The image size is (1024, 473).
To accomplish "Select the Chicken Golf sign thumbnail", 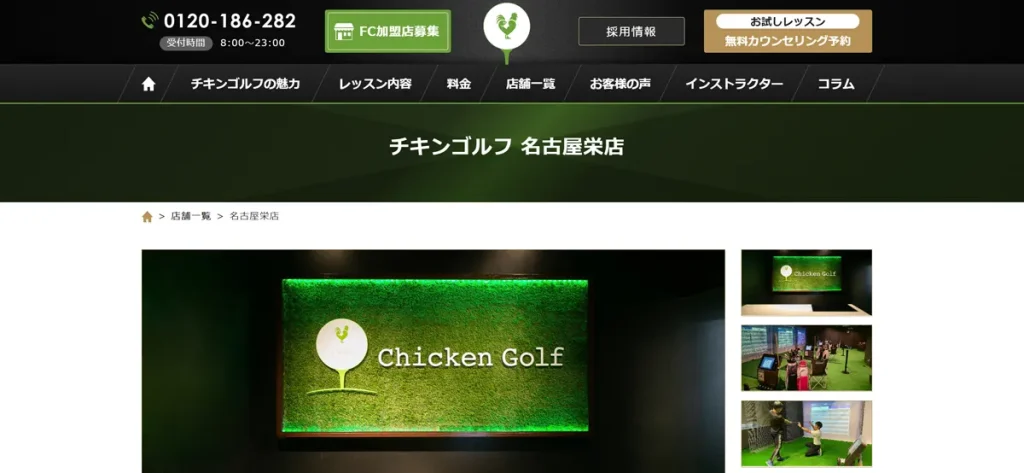I will 807,283.
